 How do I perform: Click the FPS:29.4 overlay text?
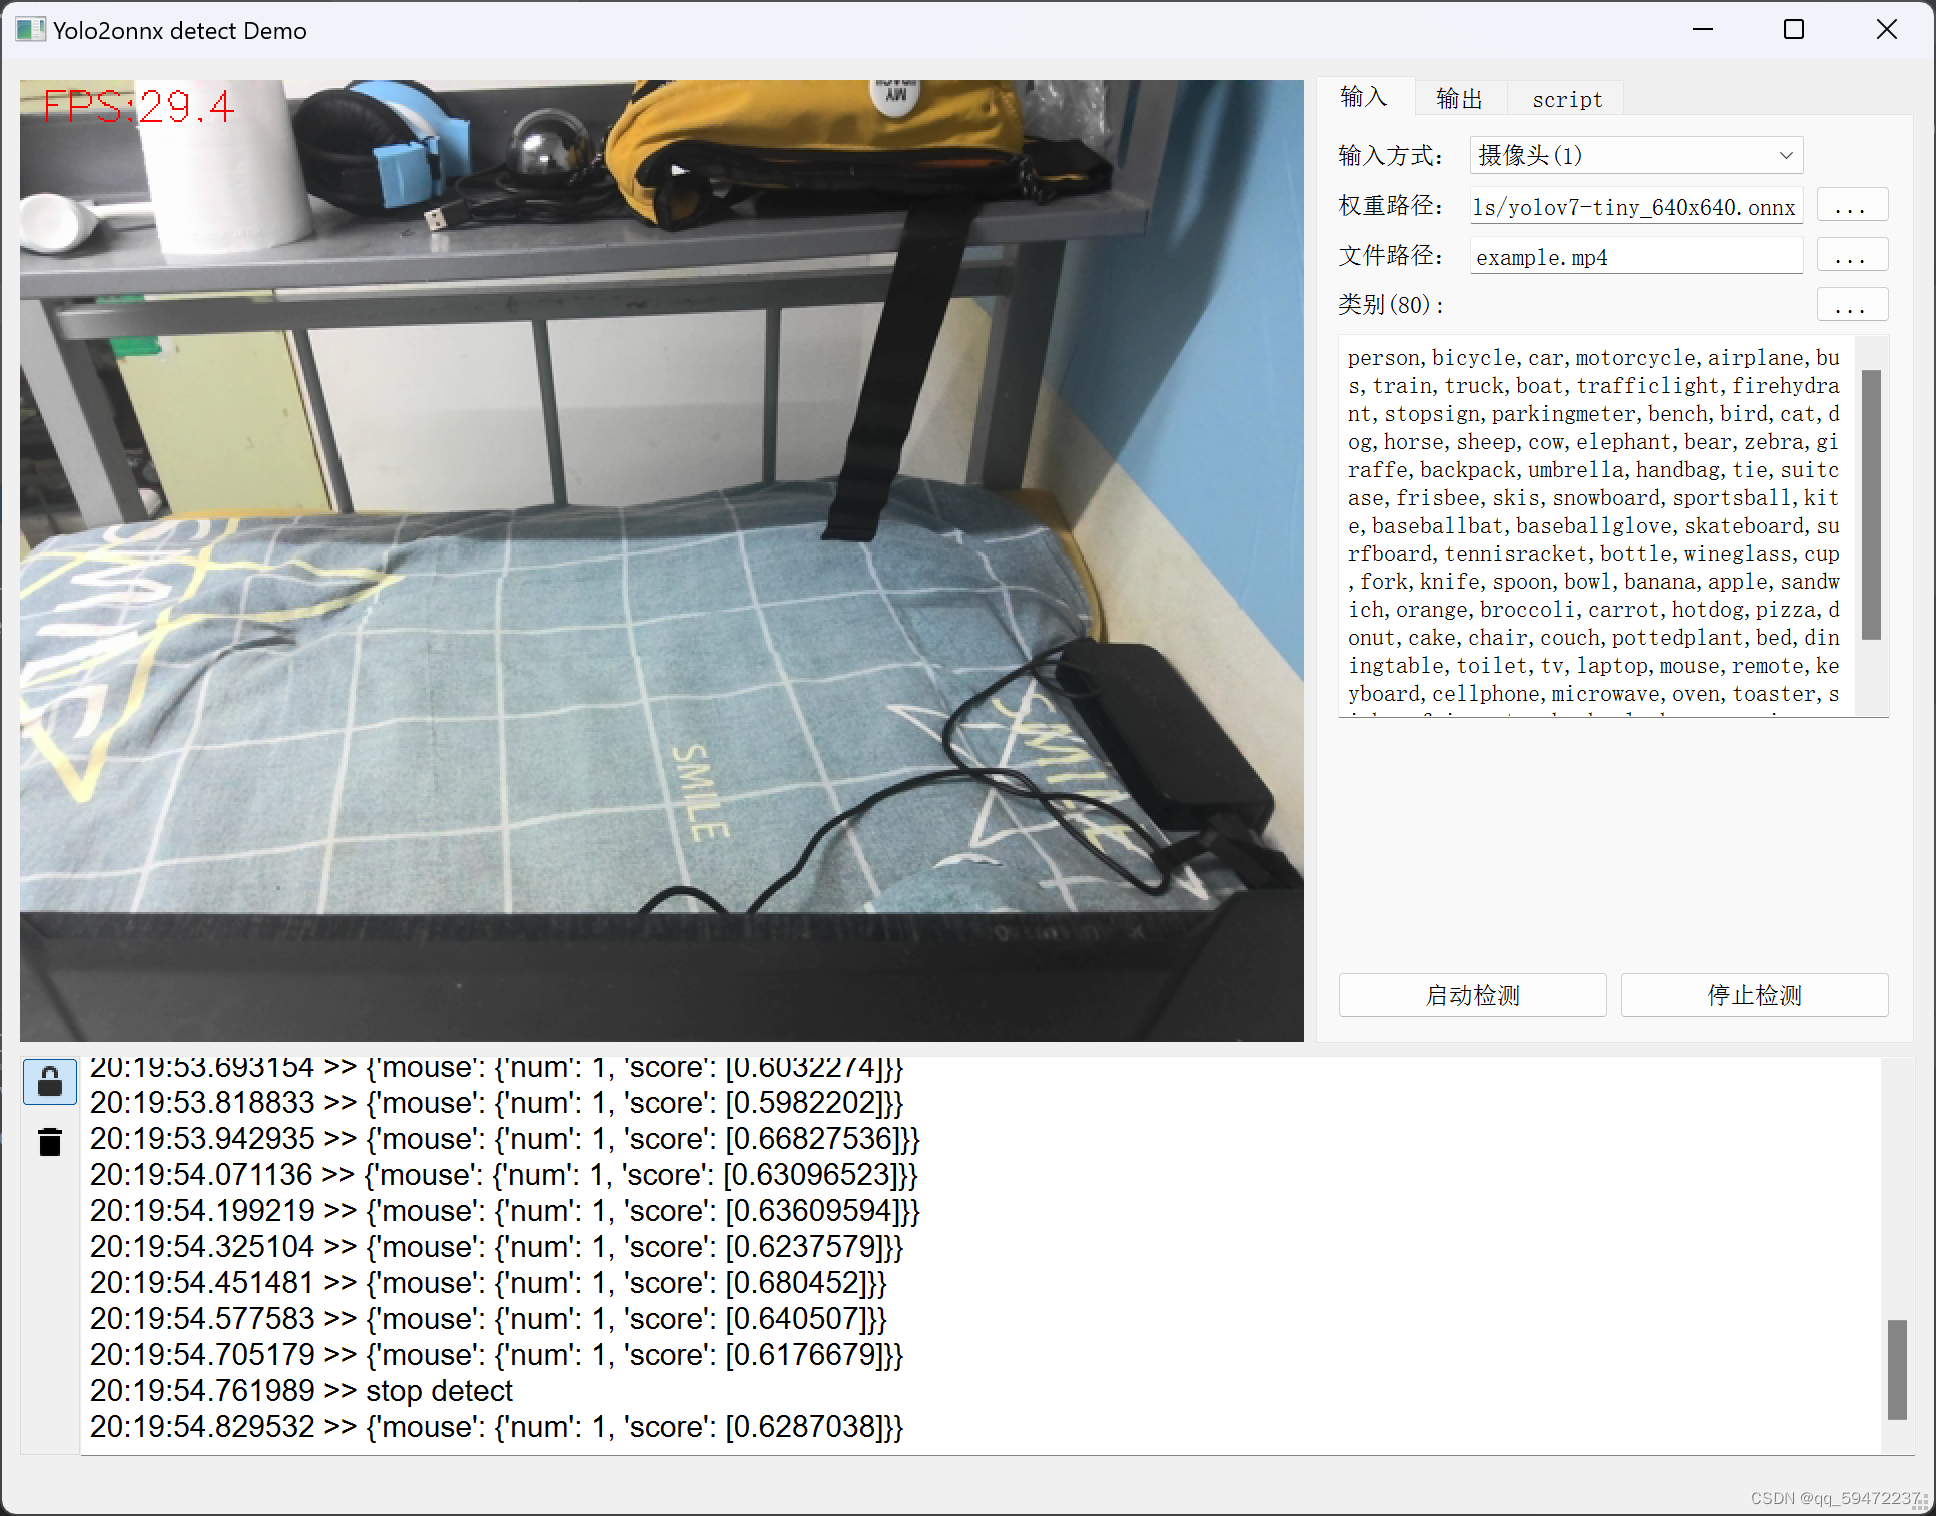coord(139,106)
